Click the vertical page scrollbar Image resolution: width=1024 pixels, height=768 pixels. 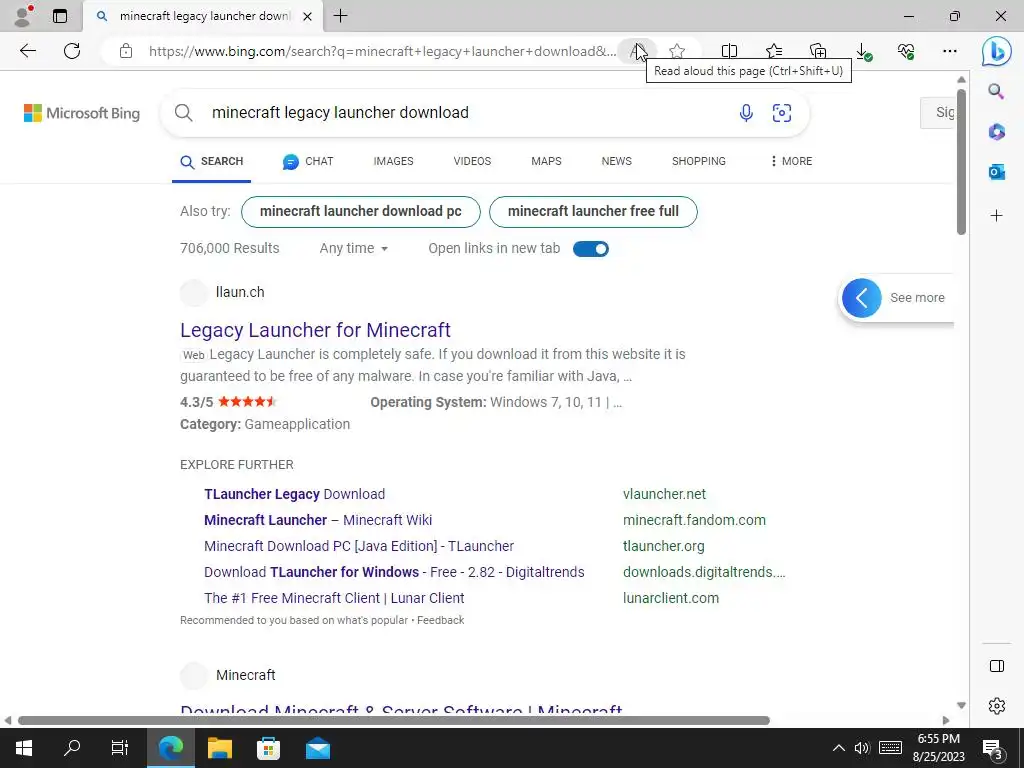click(961, 161)
